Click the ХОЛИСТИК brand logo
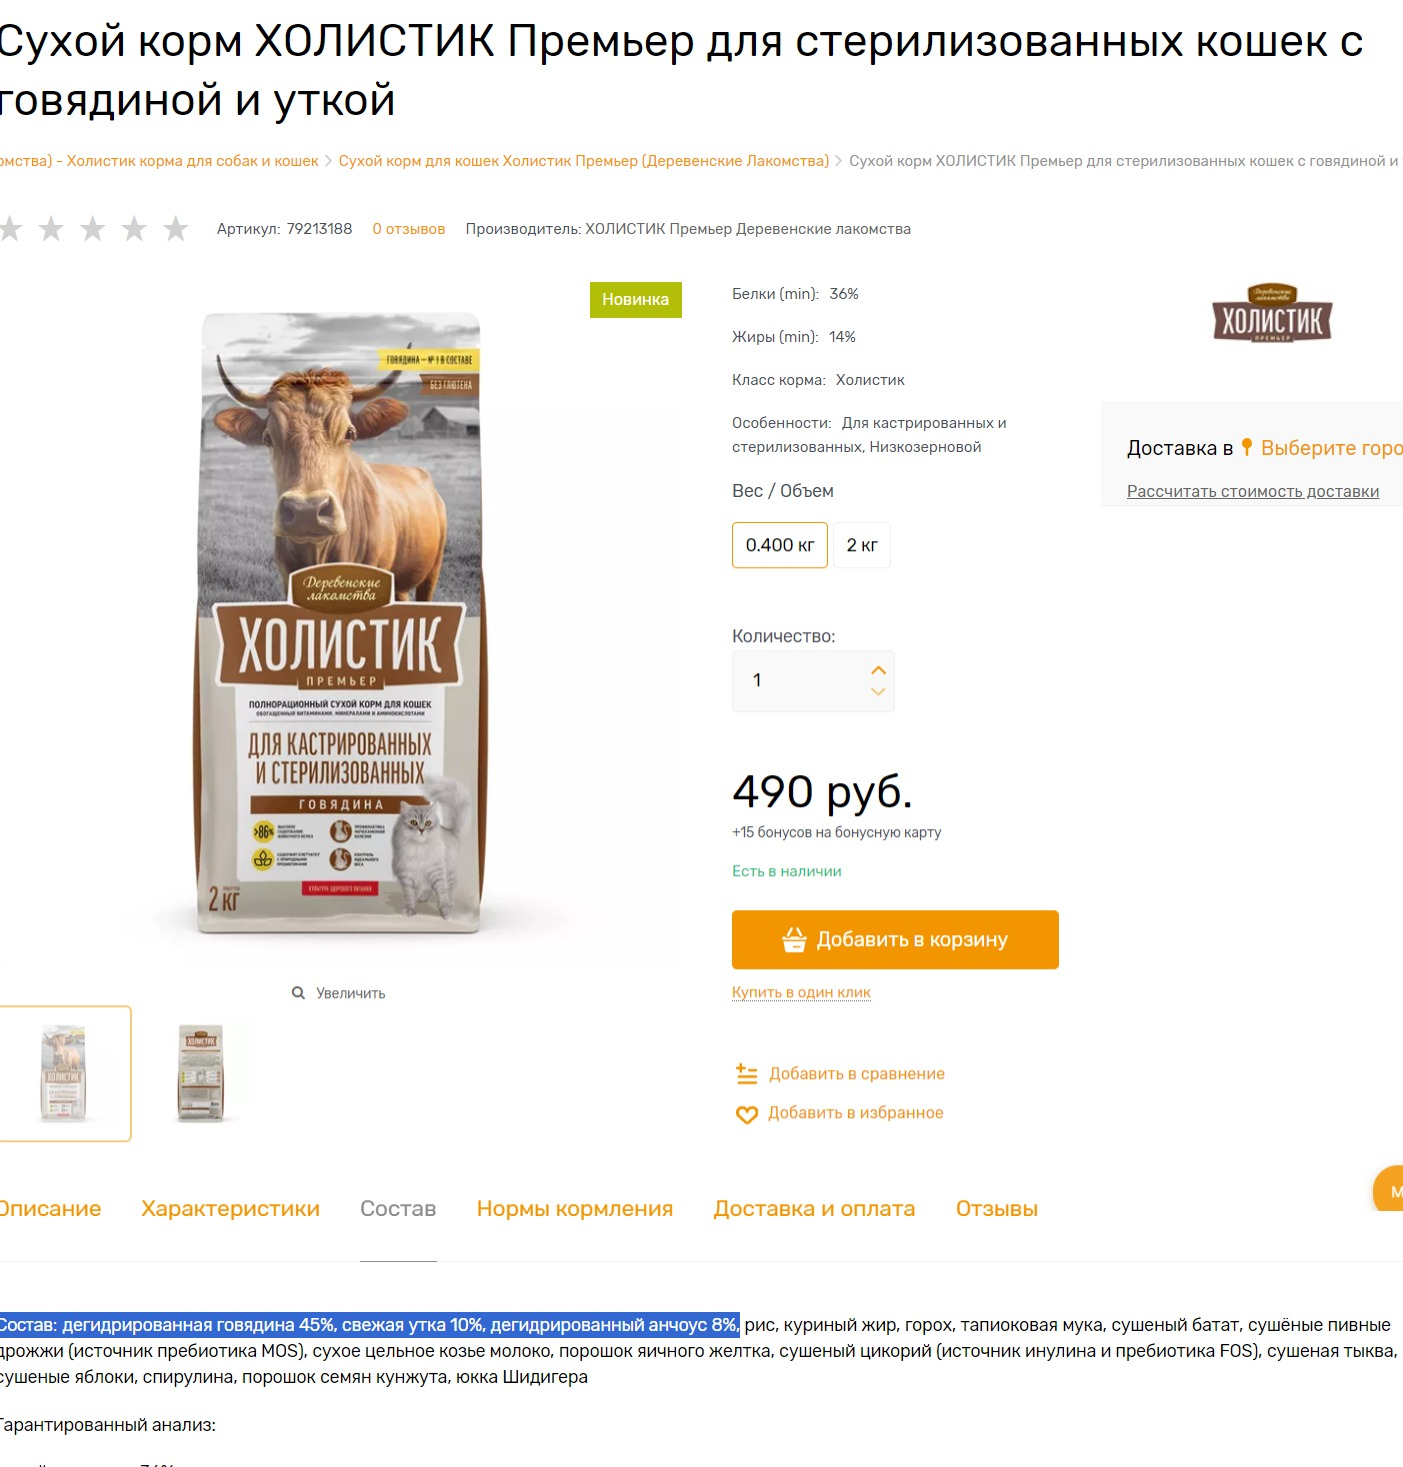1403x1467 pixels. (1272, 312)
